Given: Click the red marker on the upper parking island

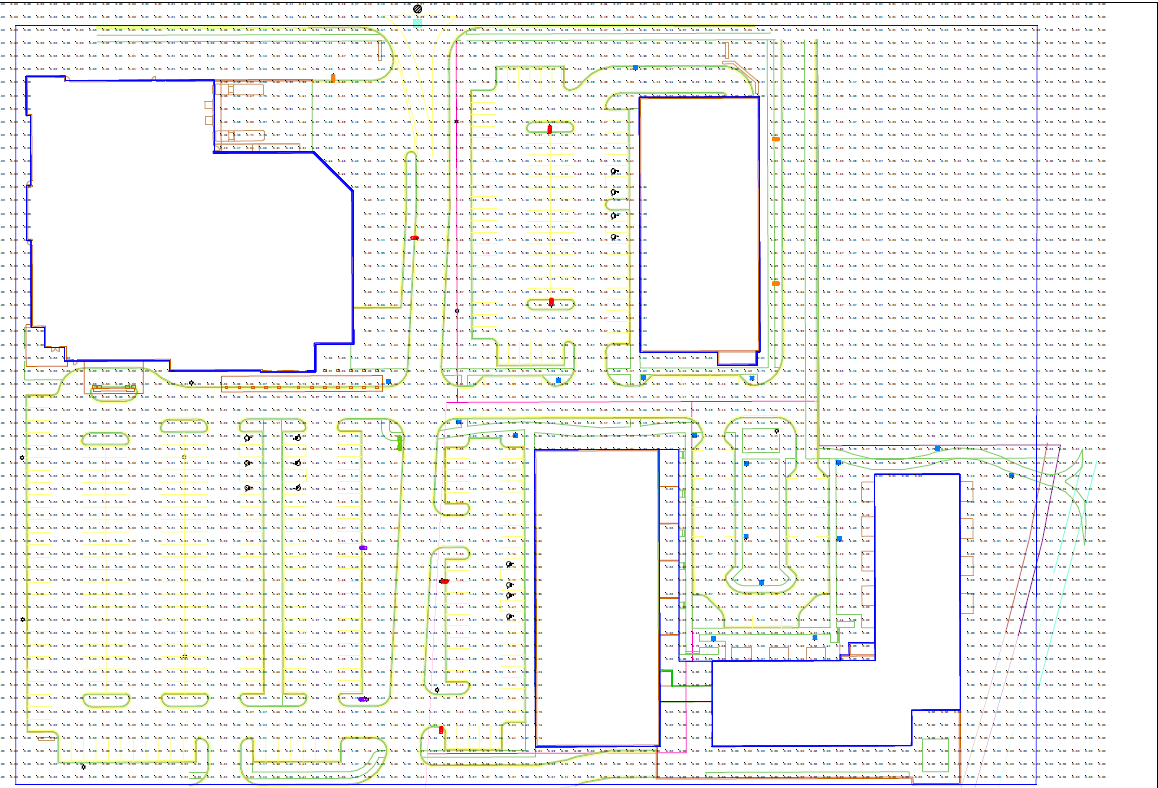Looking at the screenshot, I should [x=550, y=129].
